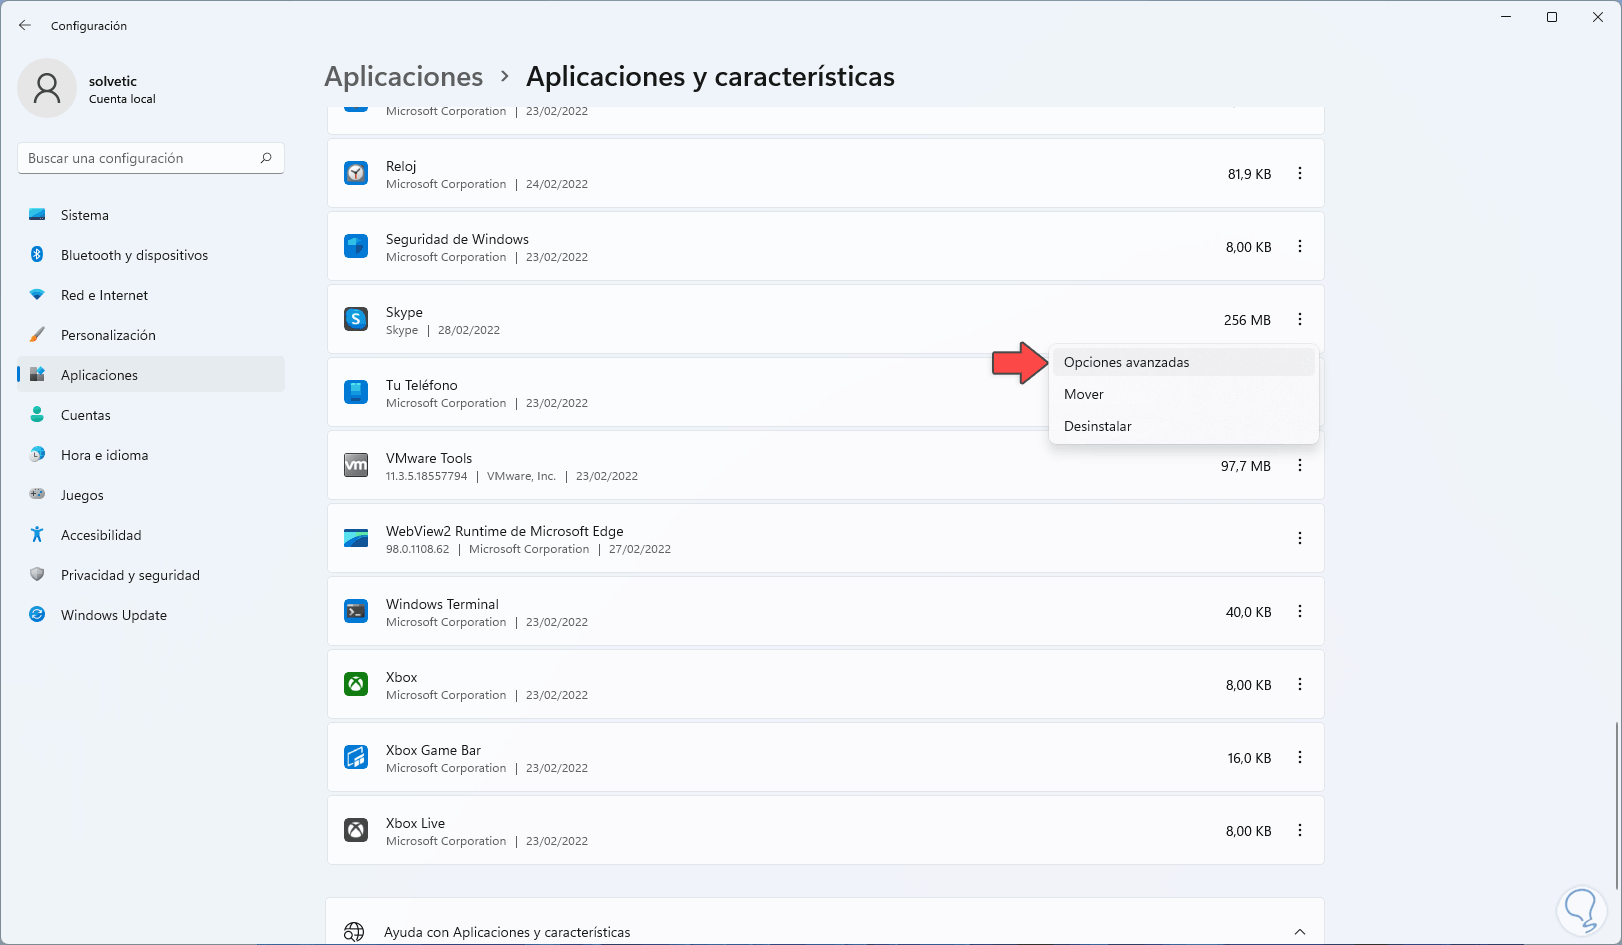This screenshot has height=945, width=1622.
Task: Click the Xbox Game Bar icon
Action: pyautogui.click(x=356, y=757)
